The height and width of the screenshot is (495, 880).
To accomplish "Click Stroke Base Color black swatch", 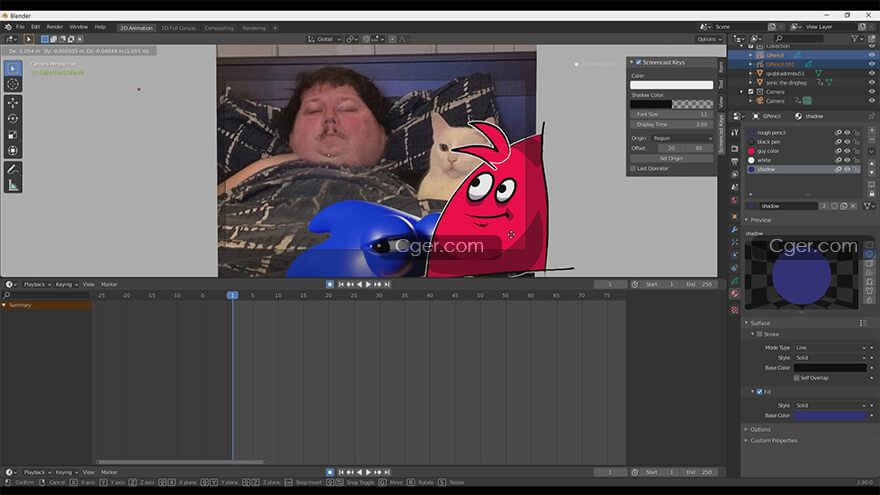I will point(830,368).
